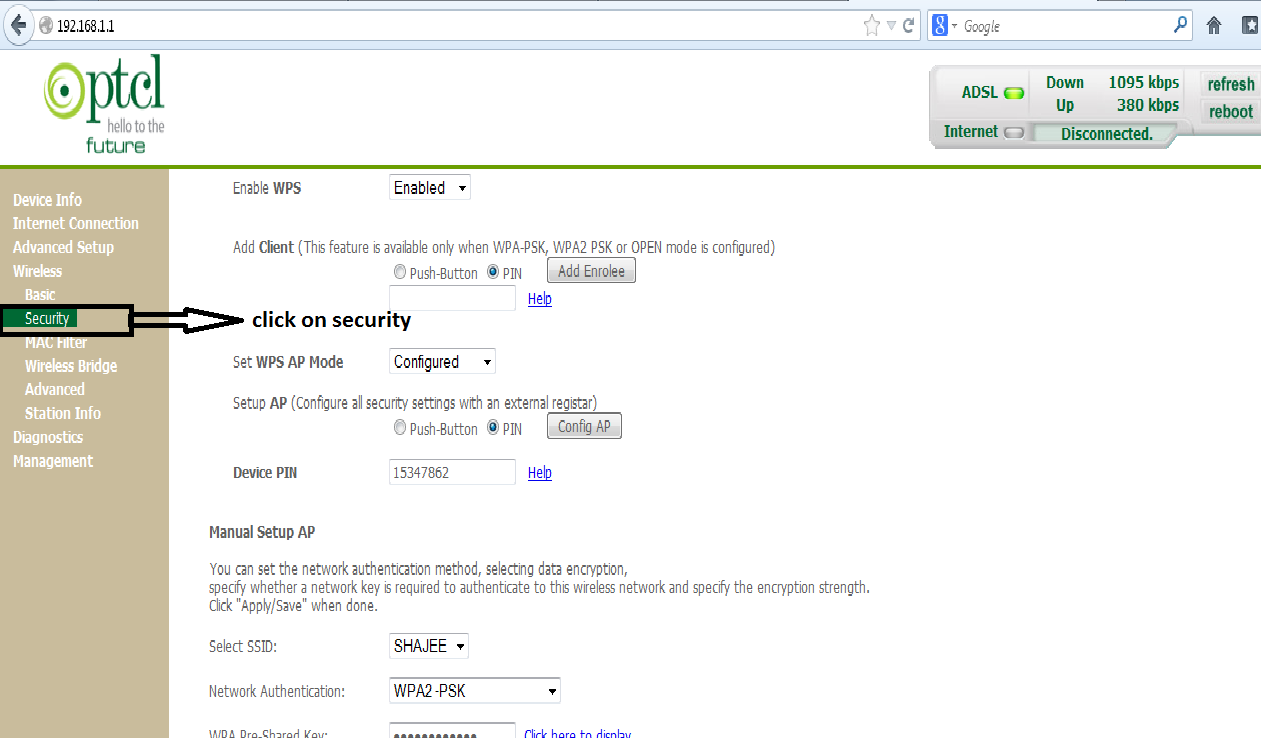Click the reboot button
The height and width of the screenshot is (738, 1261).
point(1229,111)
